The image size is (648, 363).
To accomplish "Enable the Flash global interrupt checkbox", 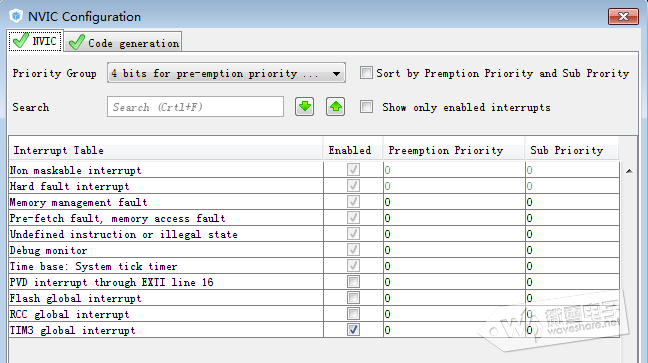I will [x=353, y=298].
